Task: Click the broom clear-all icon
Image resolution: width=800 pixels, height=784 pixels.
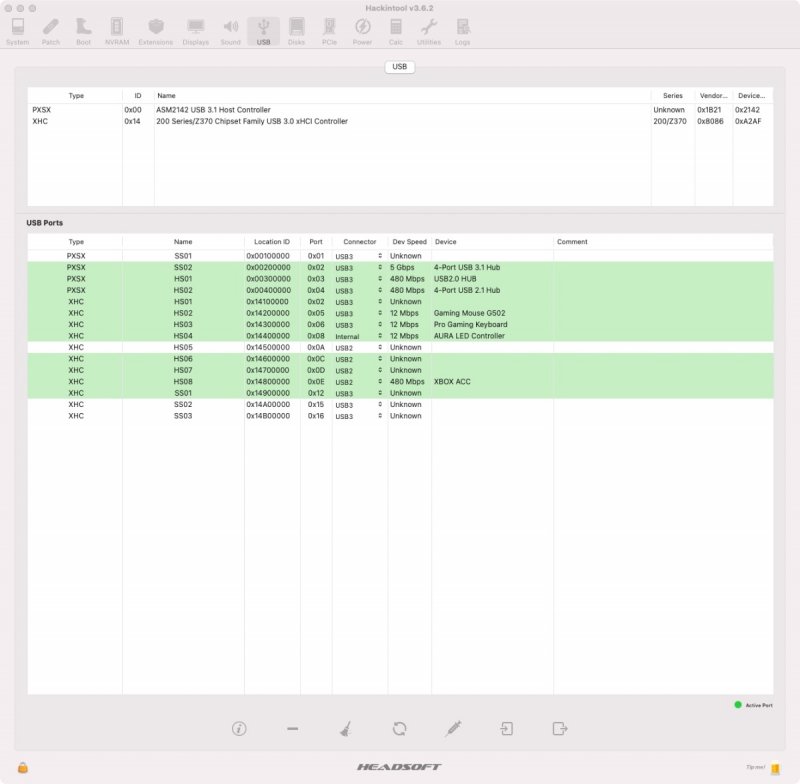Action: (x=346, y=728)
